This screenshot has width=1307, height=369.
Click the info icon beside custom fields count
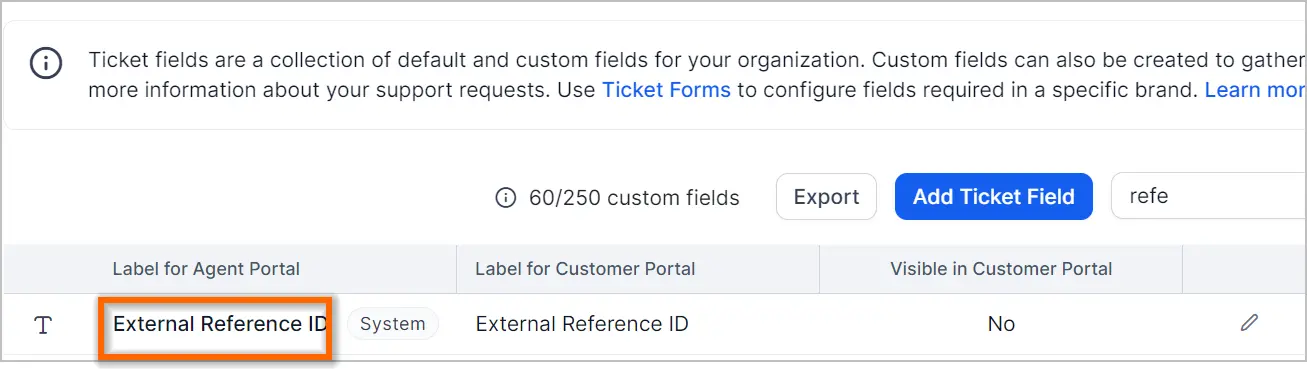pos(506,198)
